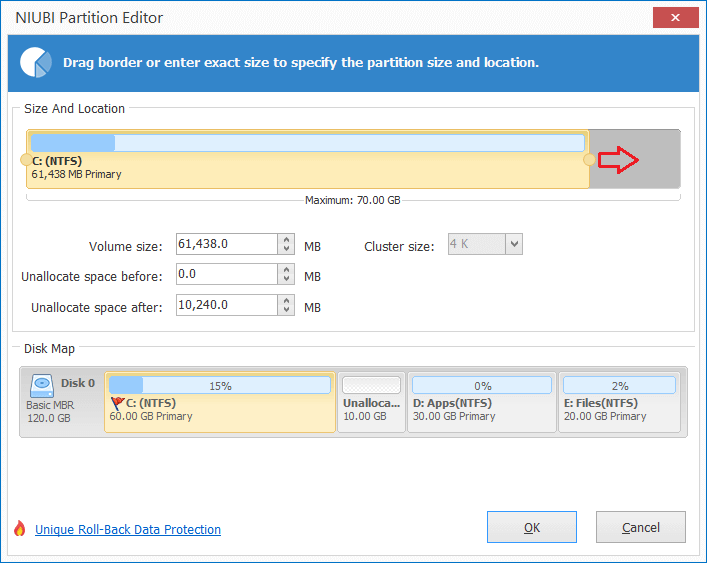Increase Volume size with up arrow
The width and height of the screenshot is (707, 563).
[x=286, y=239]
